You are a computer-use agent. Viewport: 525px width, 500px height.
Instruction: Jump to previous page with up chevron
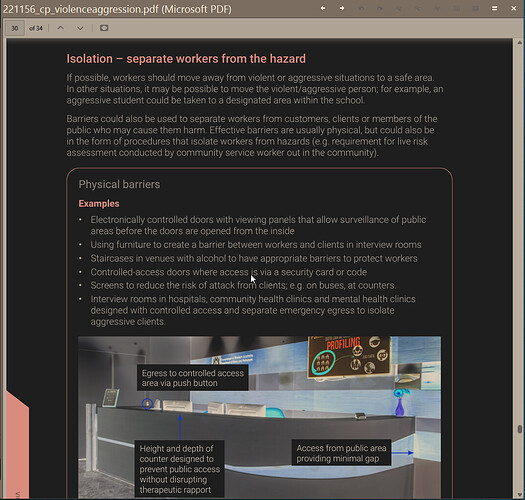pyautogui.click(x=61, y=28)
